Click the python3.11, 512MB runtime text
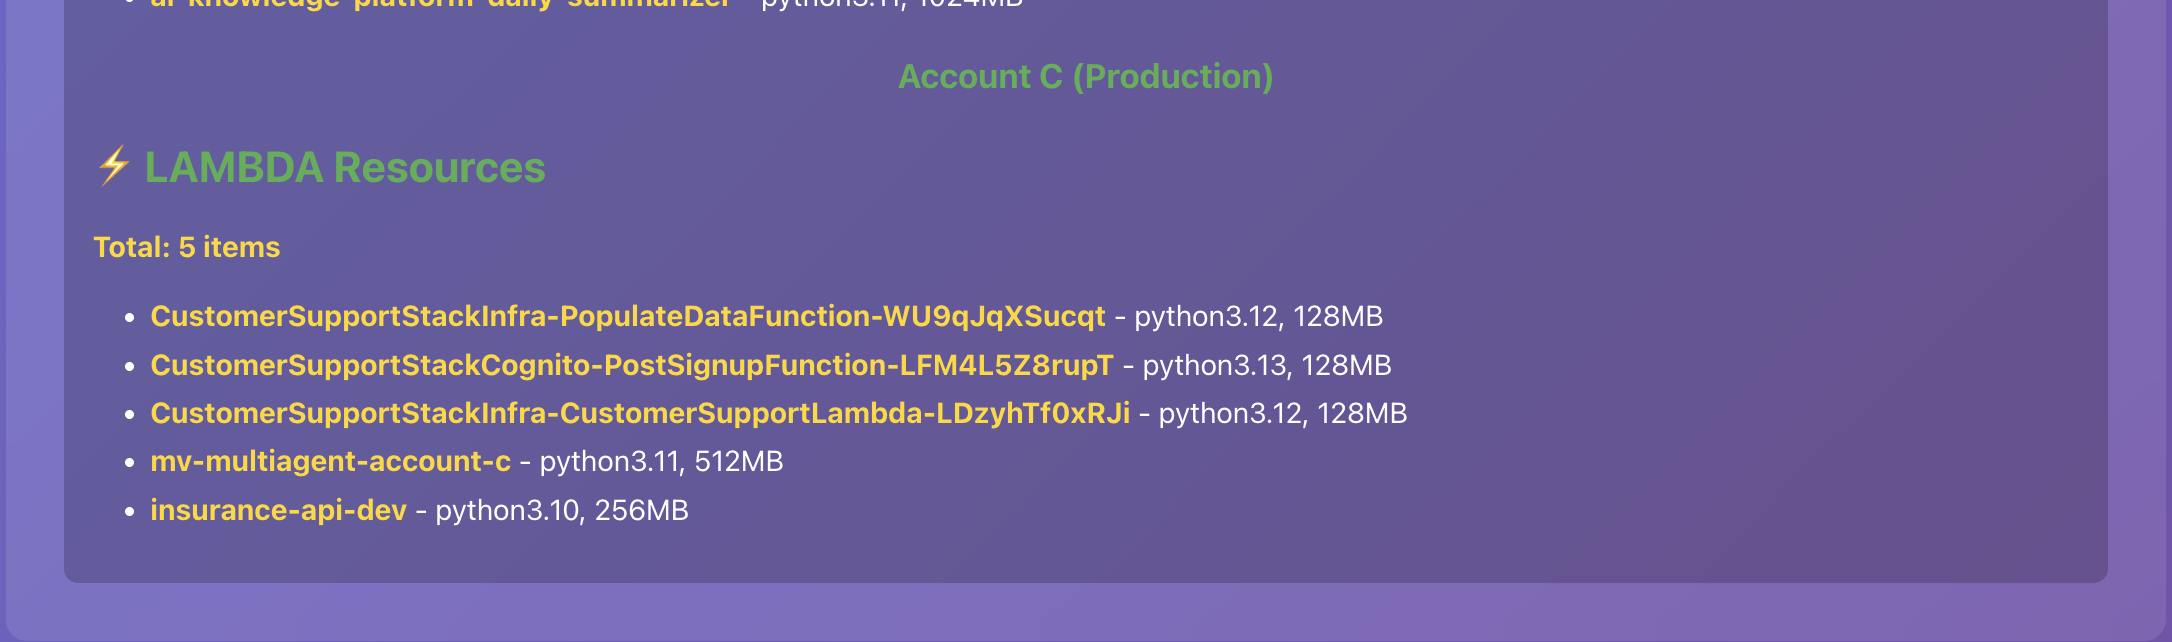 661,461
